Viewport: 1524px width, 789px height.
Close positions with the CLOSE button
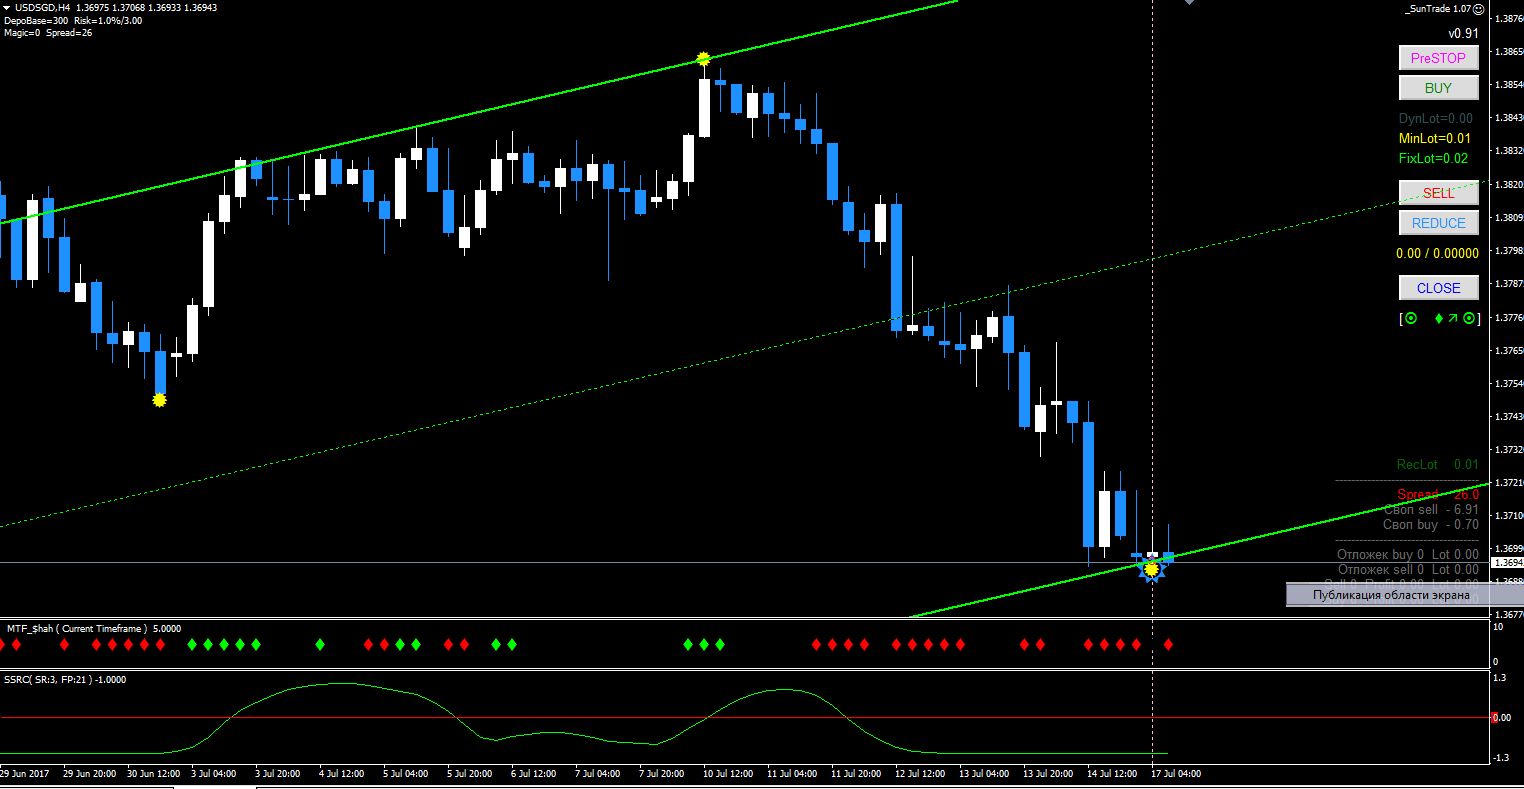tap(1438, 288)
